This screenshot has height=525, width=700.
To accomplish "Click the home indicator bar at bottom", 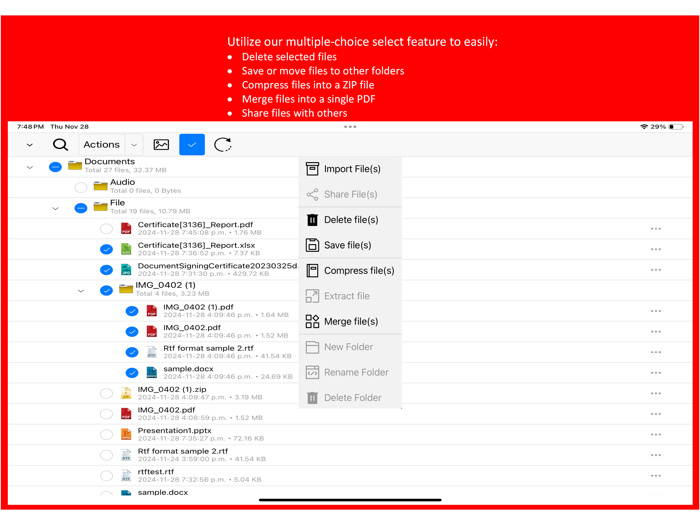I will [x=350, y=500].
